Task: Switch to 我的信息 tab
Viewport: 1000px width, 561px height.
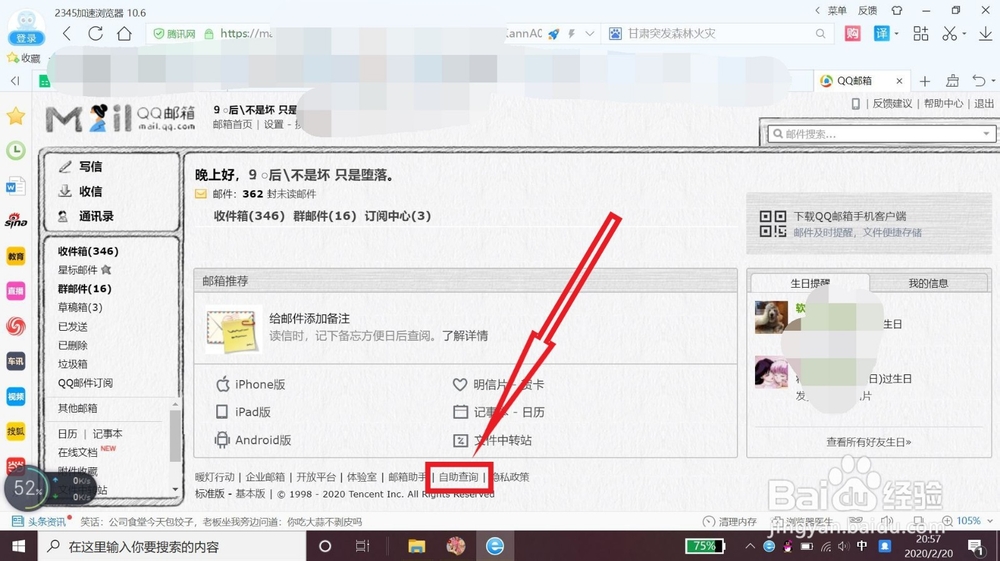Action: coord(928,283)
